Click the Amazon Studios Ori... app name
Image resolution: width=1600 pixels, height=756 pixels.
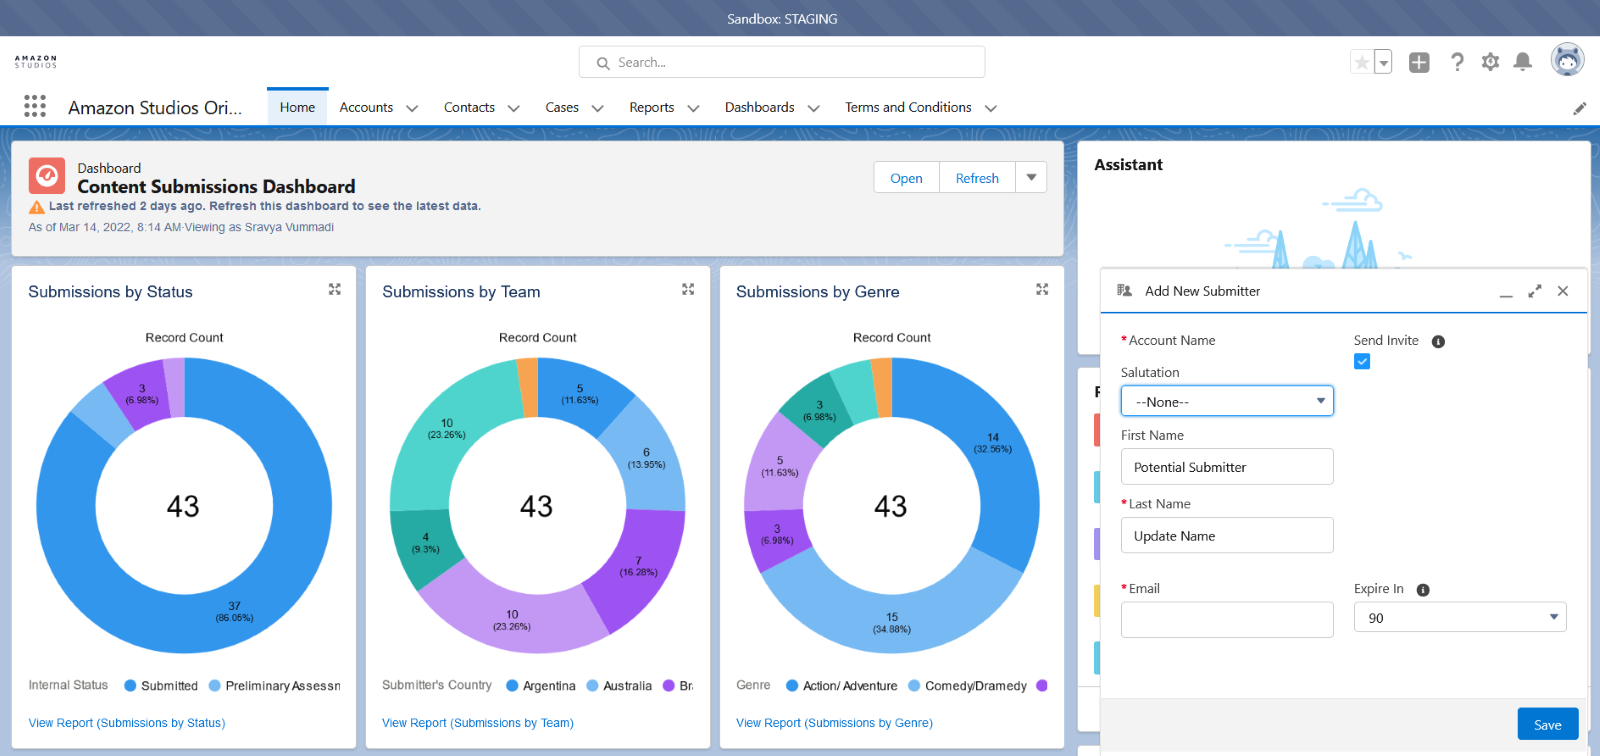[155, 107]
